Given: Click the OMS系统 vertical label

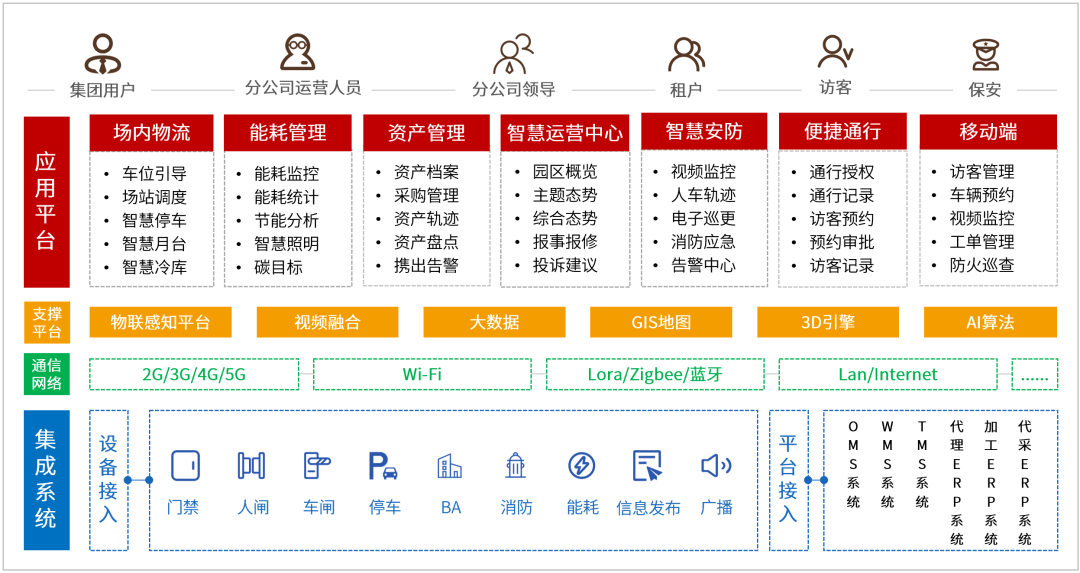Looking at the screenshot, I should [853, 464].
